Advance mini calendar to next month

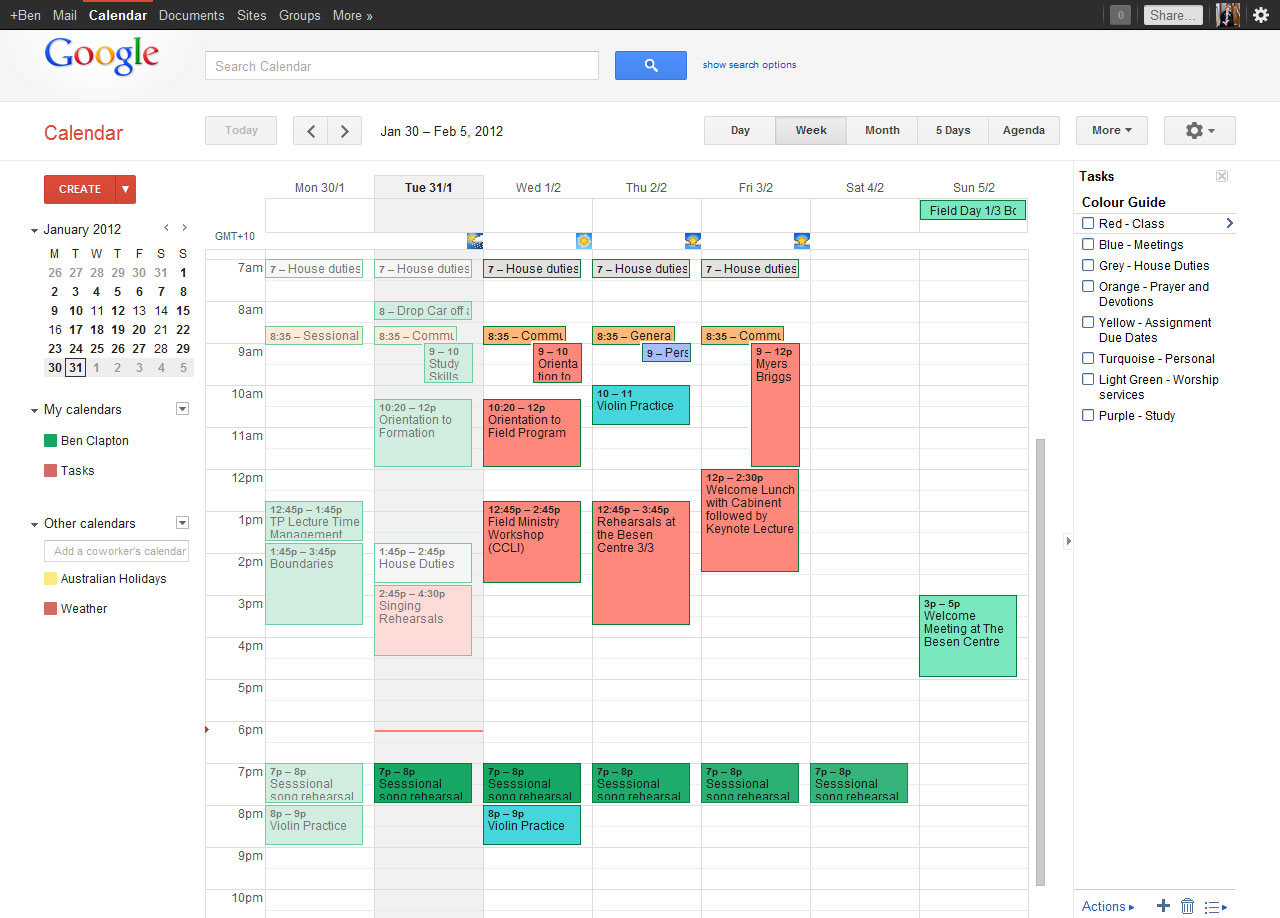click(184, 228)
